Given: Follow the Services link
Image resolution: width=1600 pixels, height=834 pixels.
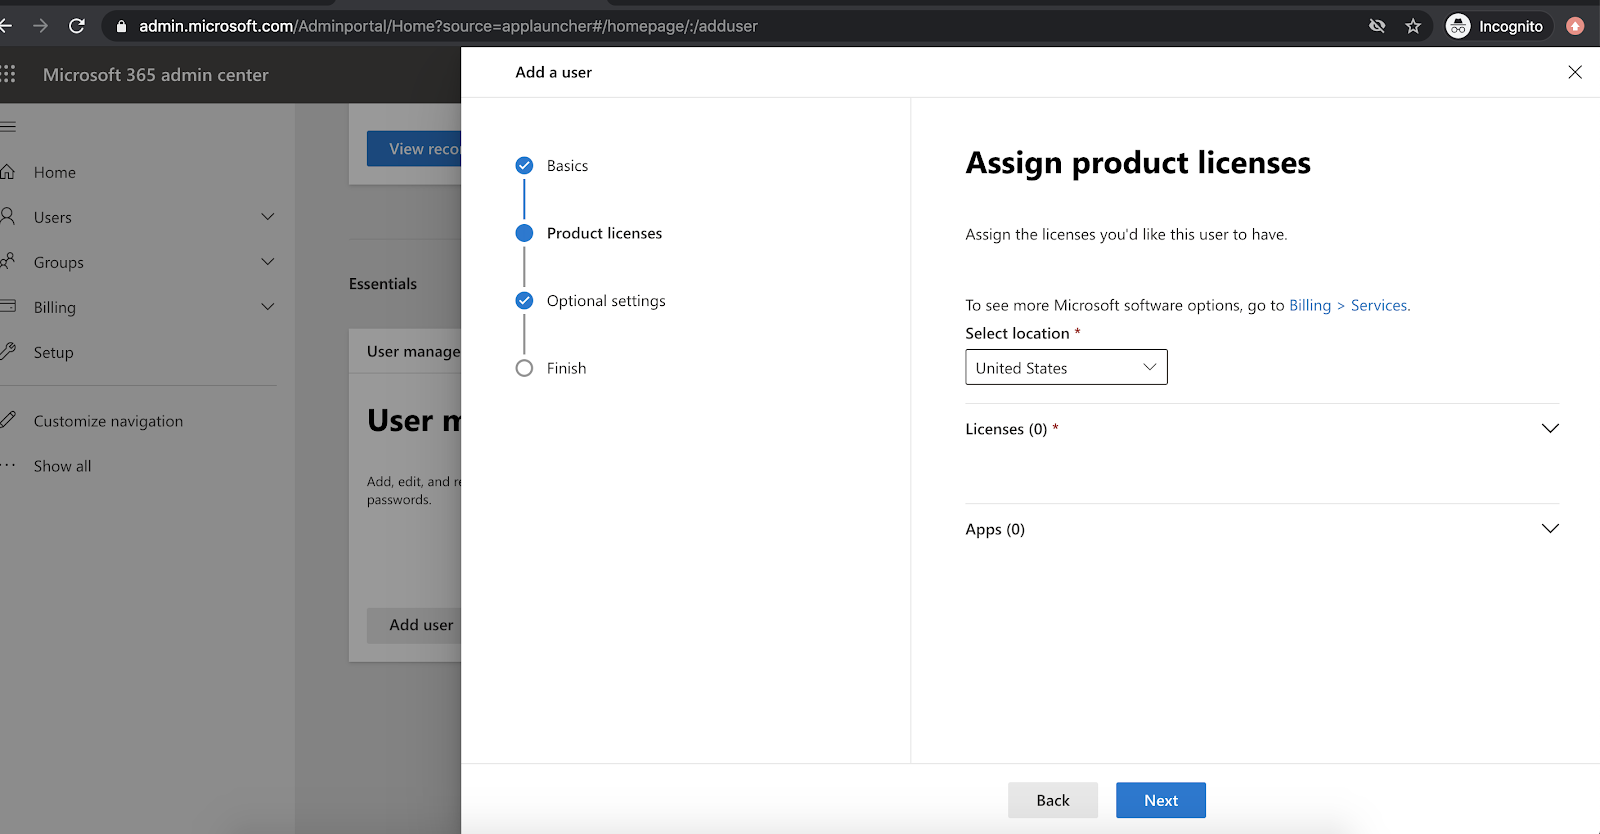Looking at the screenshot, I should coord(1380,305).
